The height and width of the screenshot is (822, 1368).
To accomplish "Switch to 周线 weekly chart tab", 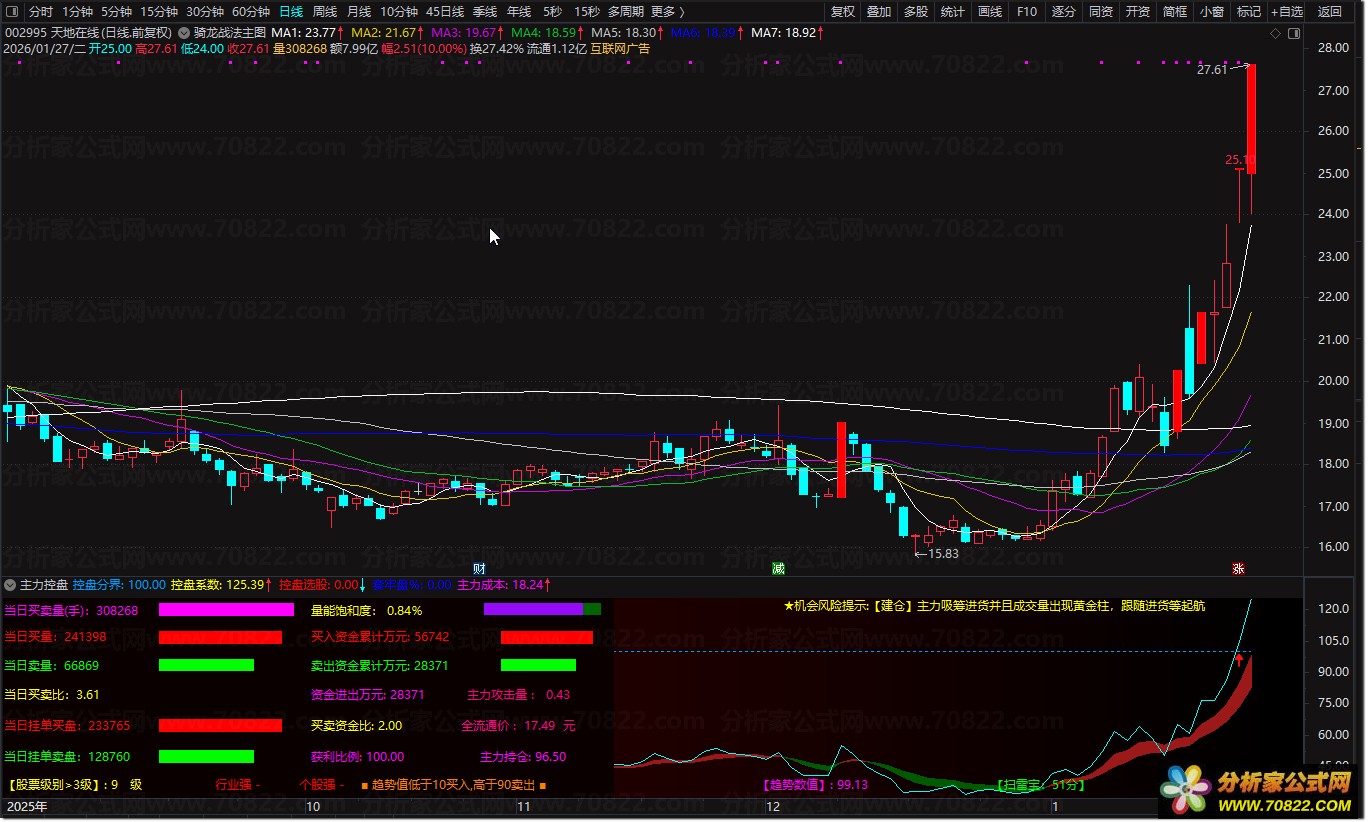I will coord(325,12).
